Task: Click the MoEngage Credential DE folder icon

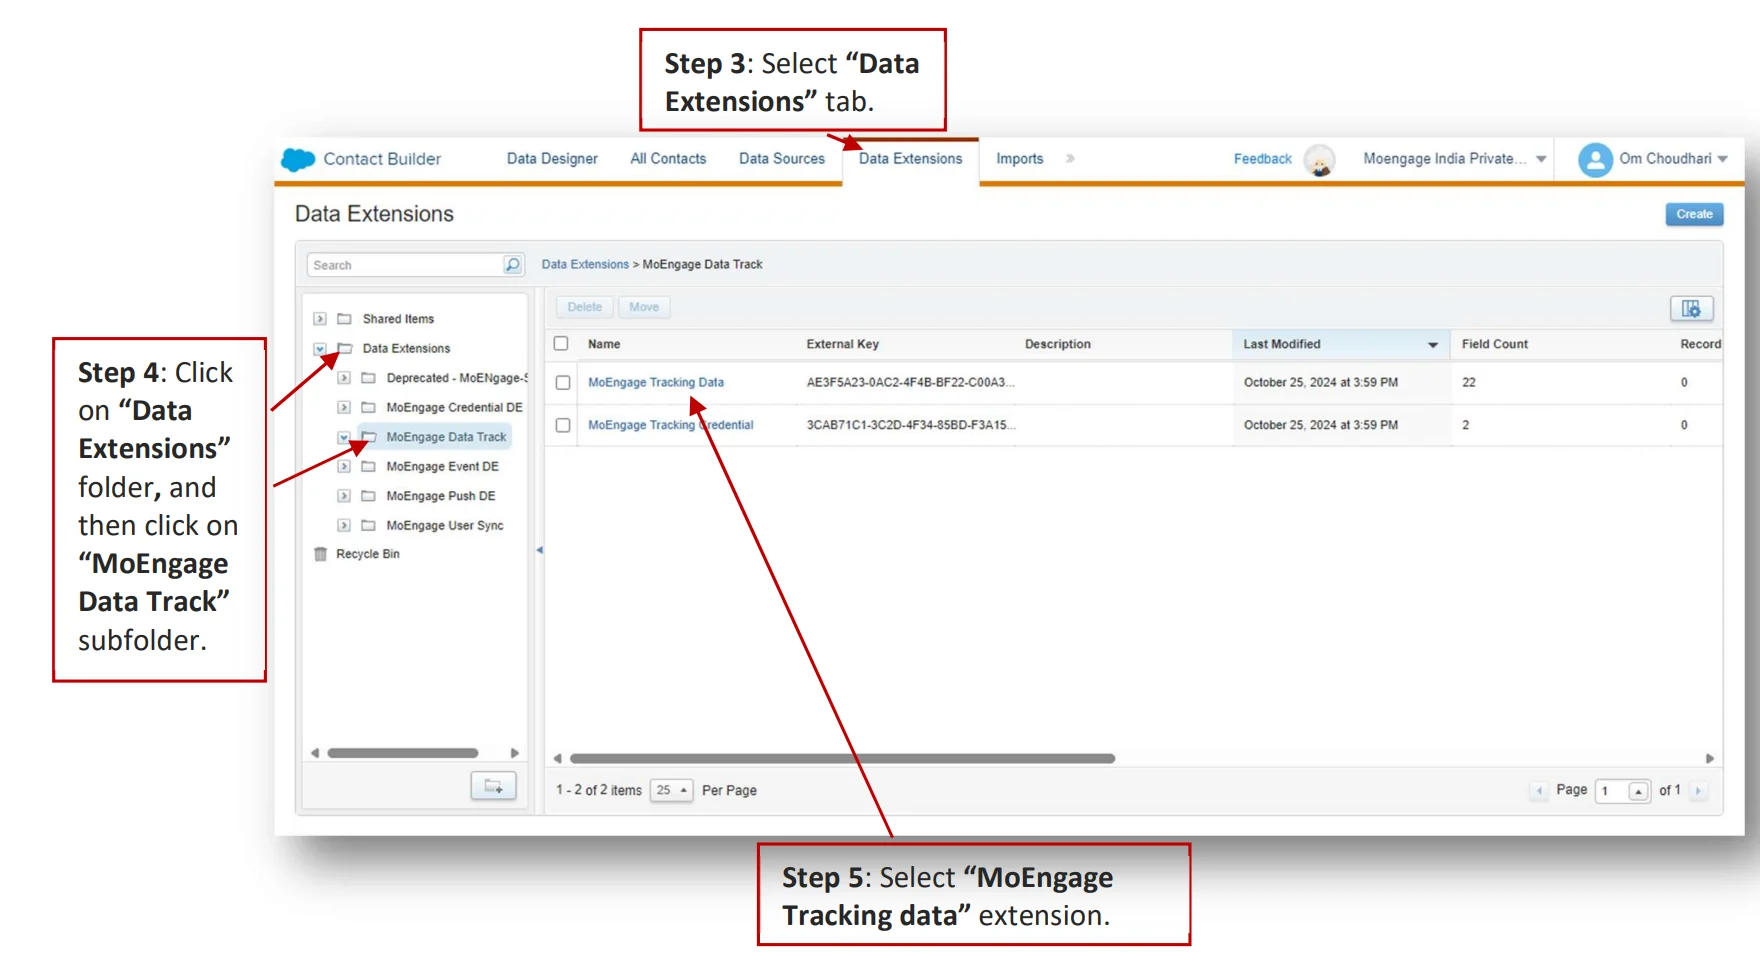Action: point(368,408)
